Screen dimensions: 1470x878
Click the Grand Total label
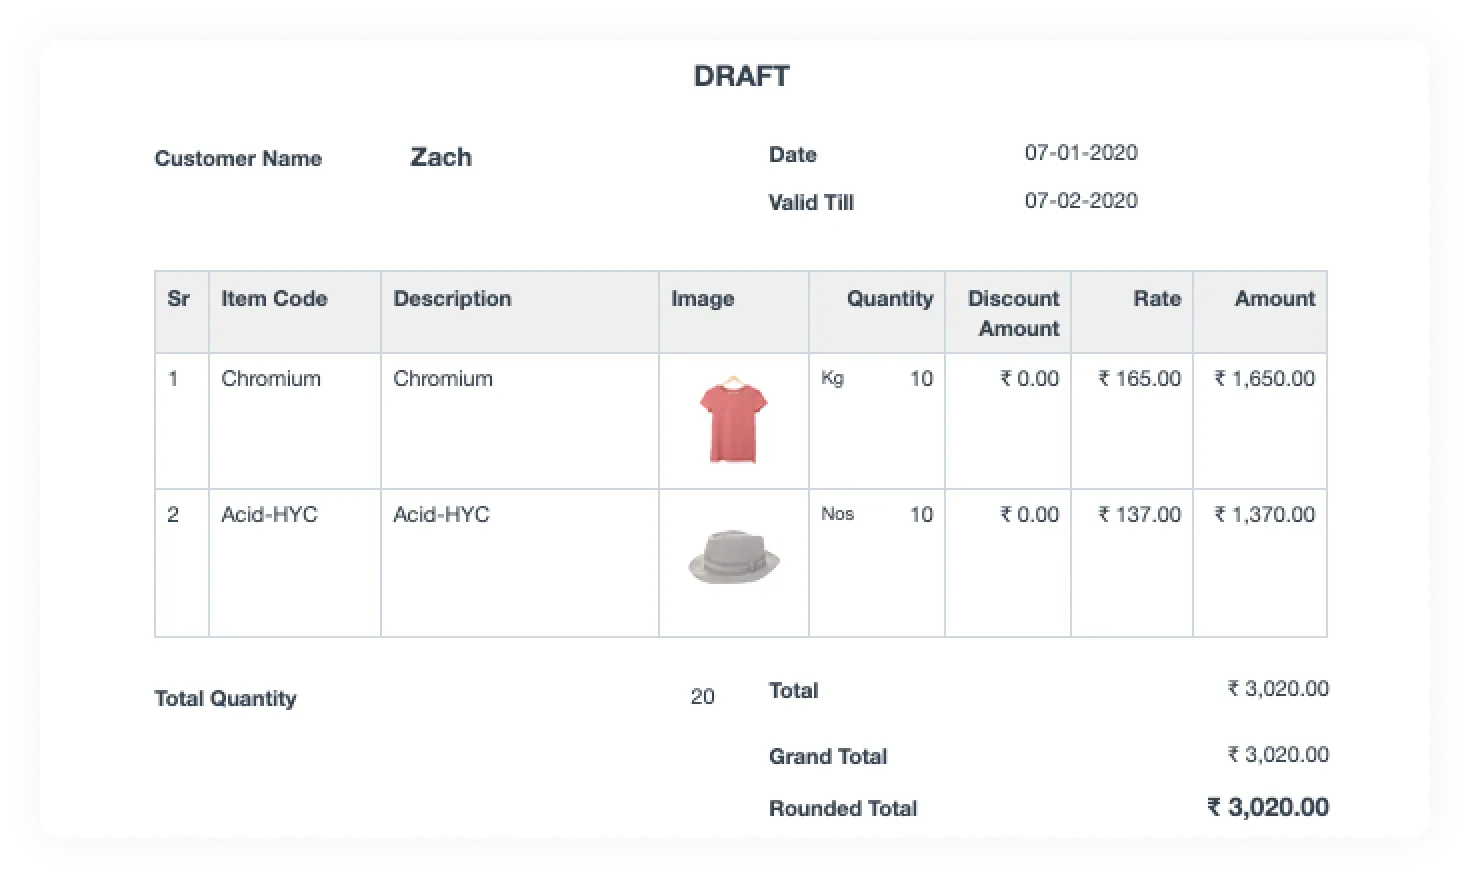(x=827, y=757)
